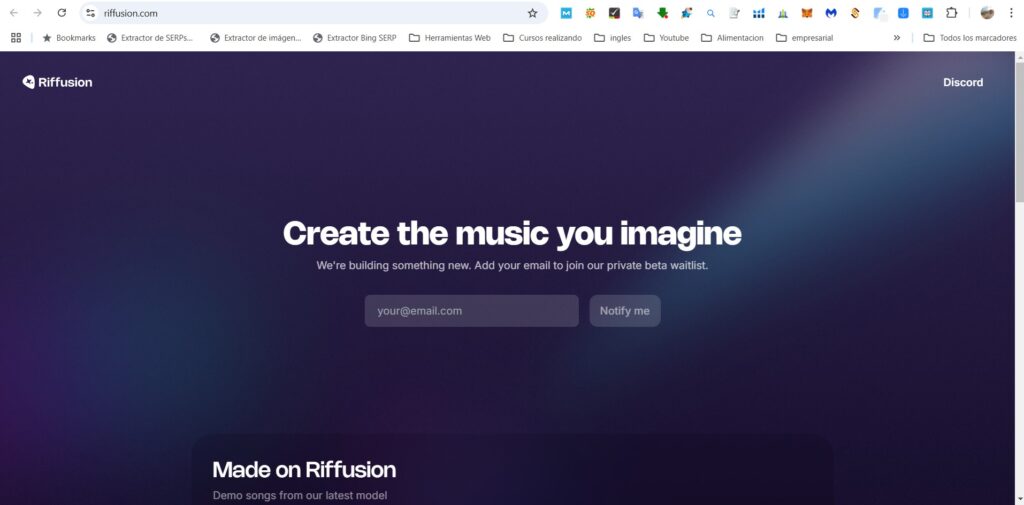The image size is (1024, 505).
Task: Expand the Alimentacion bookmark folder
Action: click(x=732, y=38)
